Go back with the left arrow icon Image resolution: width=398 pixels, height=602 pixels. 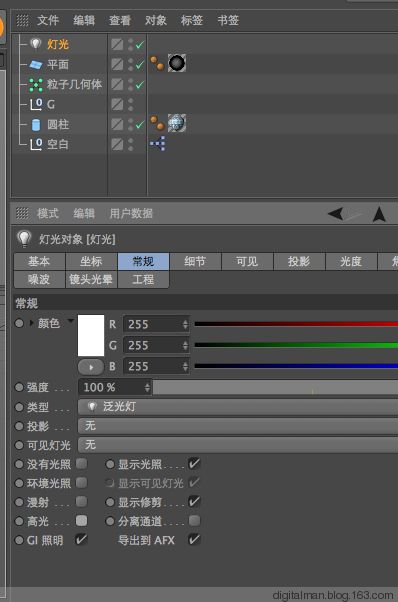pos(335,213)
